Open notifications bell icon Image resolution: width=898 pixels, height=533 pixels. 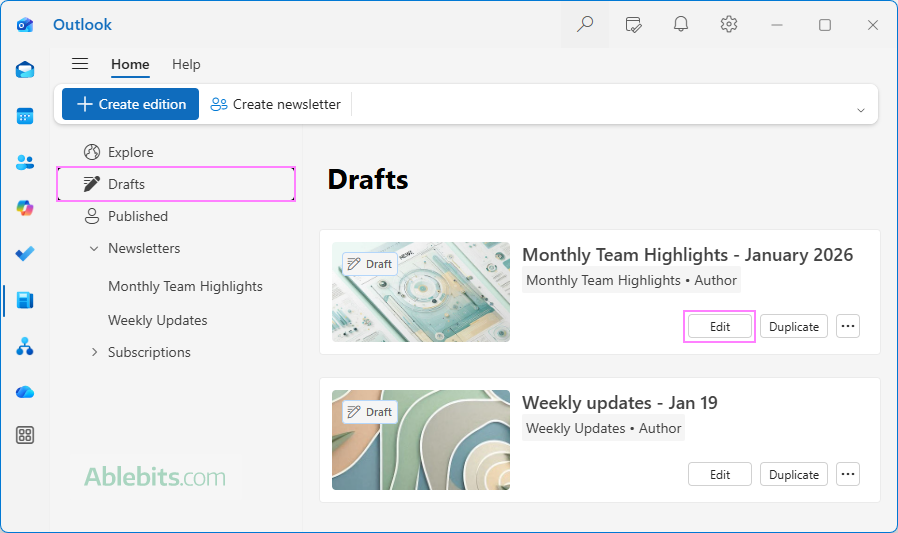pyautogui.click(x=680, y=24)
